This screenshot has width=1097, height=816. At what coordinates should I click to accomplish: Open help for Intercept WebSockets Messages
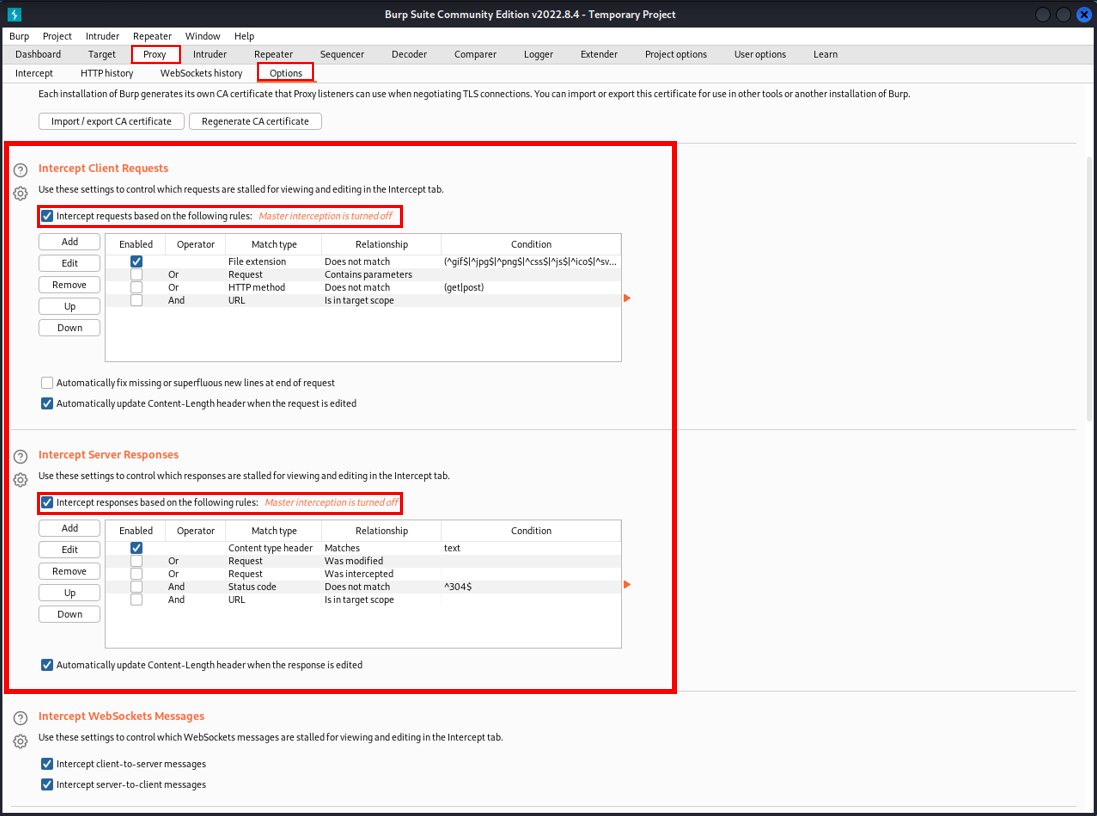pos(20,717)
